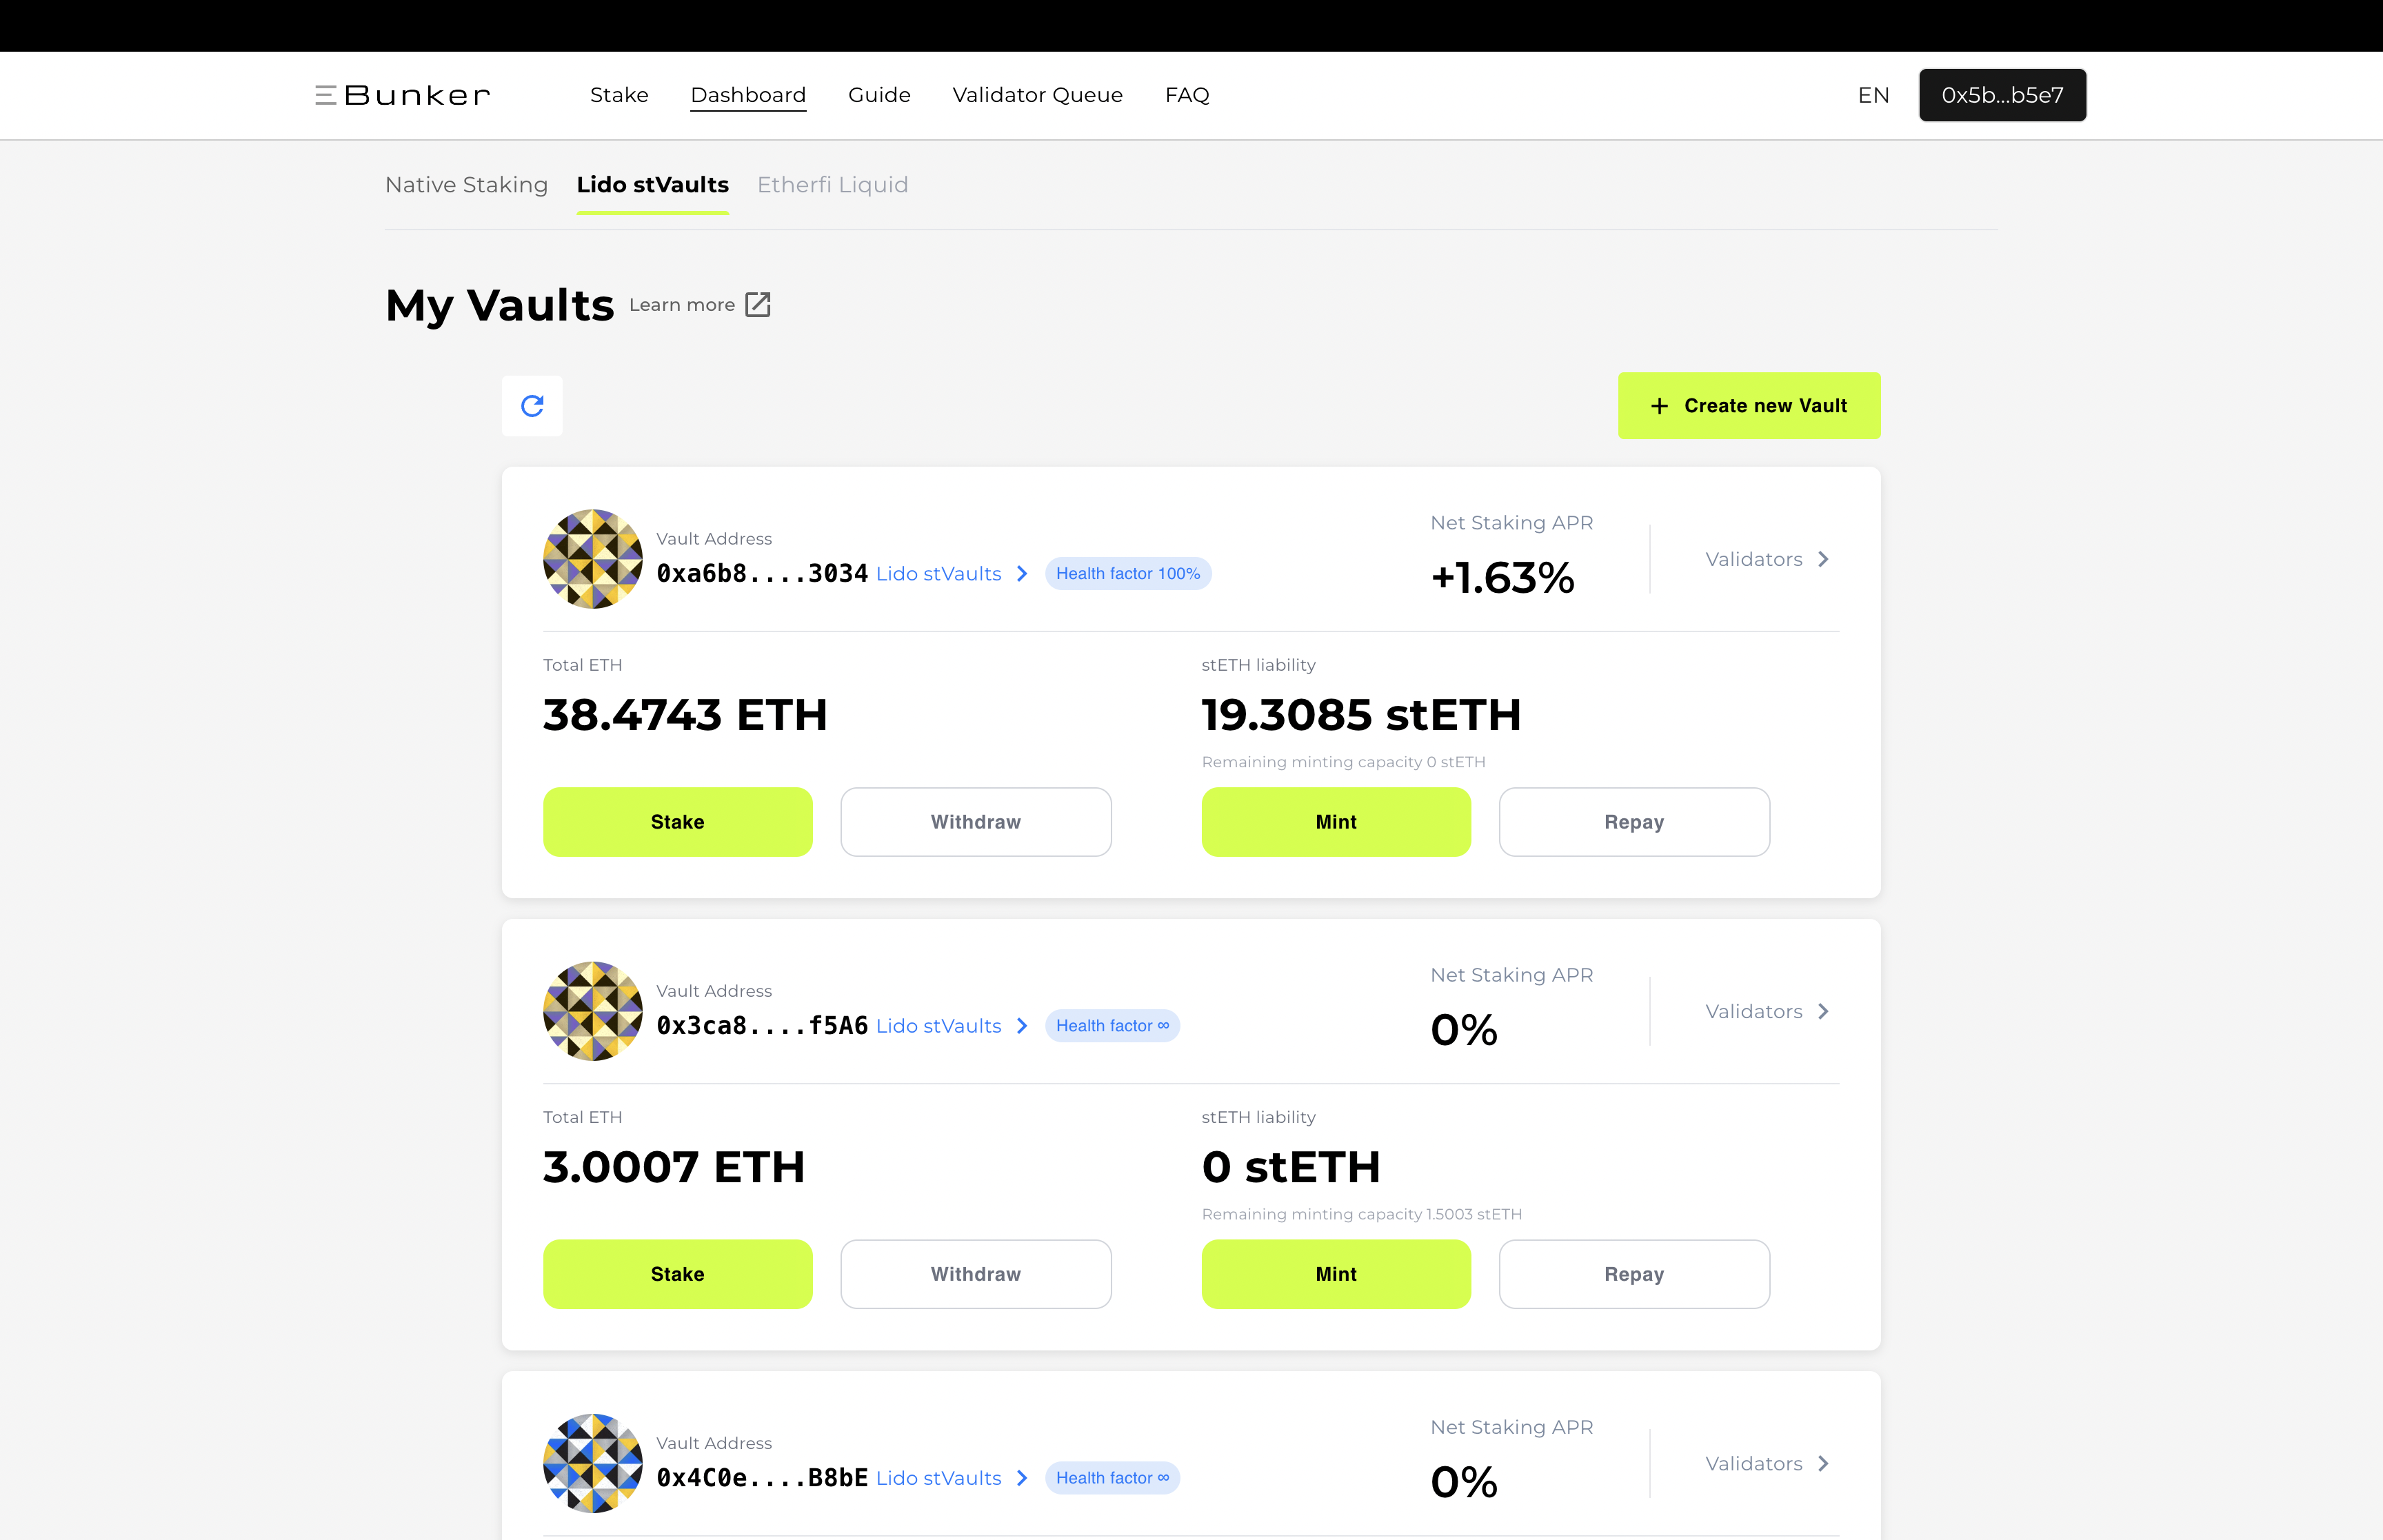The height and width of the screenshot is (1540, 2383).
Task: Click the vault address 0x4C0e....B8bE
Action: 762,1477
